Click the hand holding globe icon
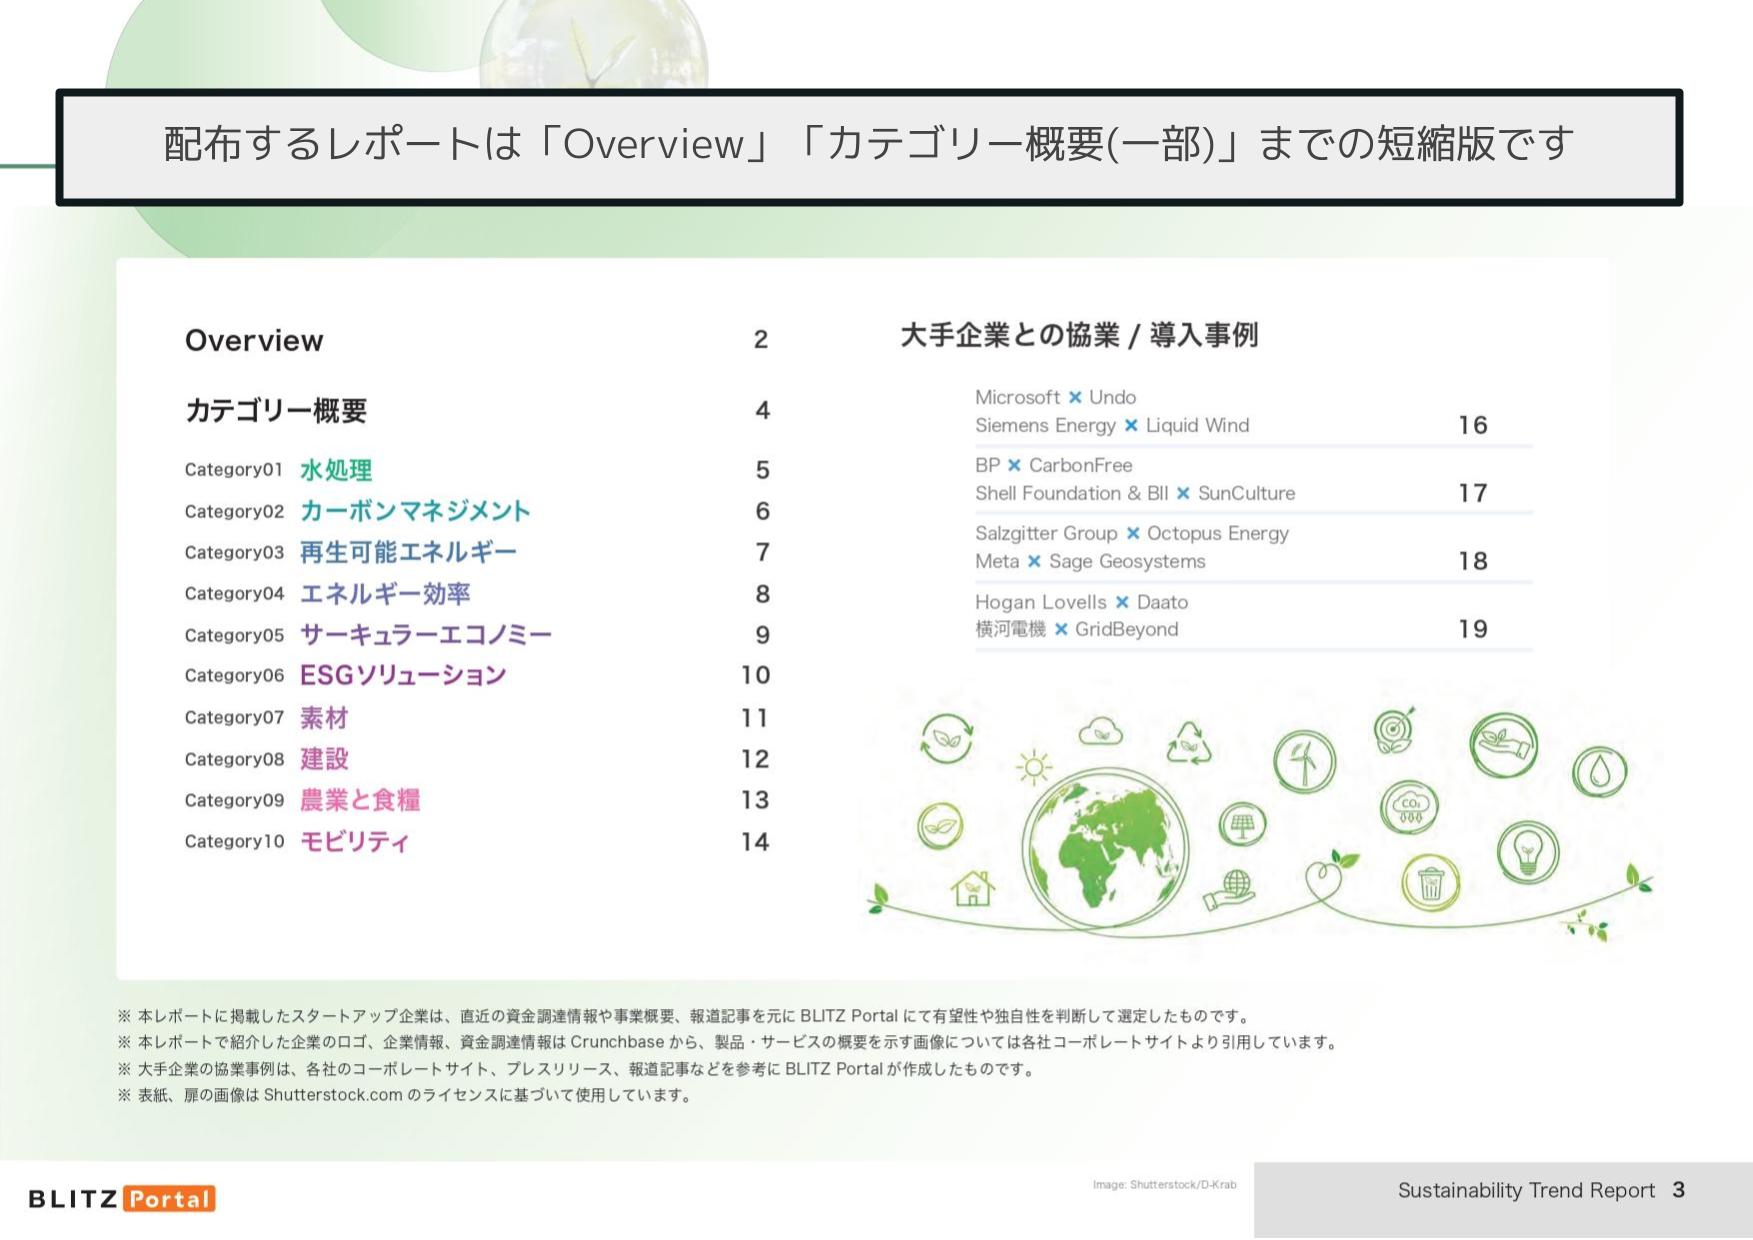Viewport: 1753px width, 1240px height. (1229, 890)
